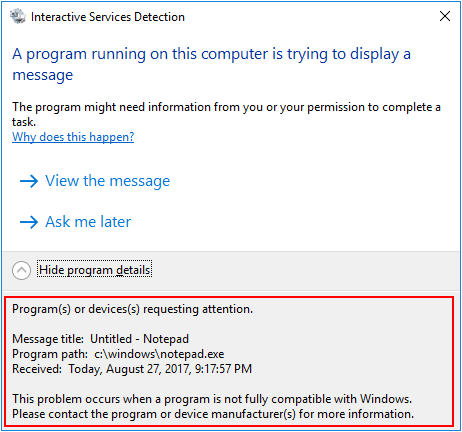Collapse details using the circular chevron icon
Image resolution: width=462 pixels, height=432 pixels.
point(21,270)
